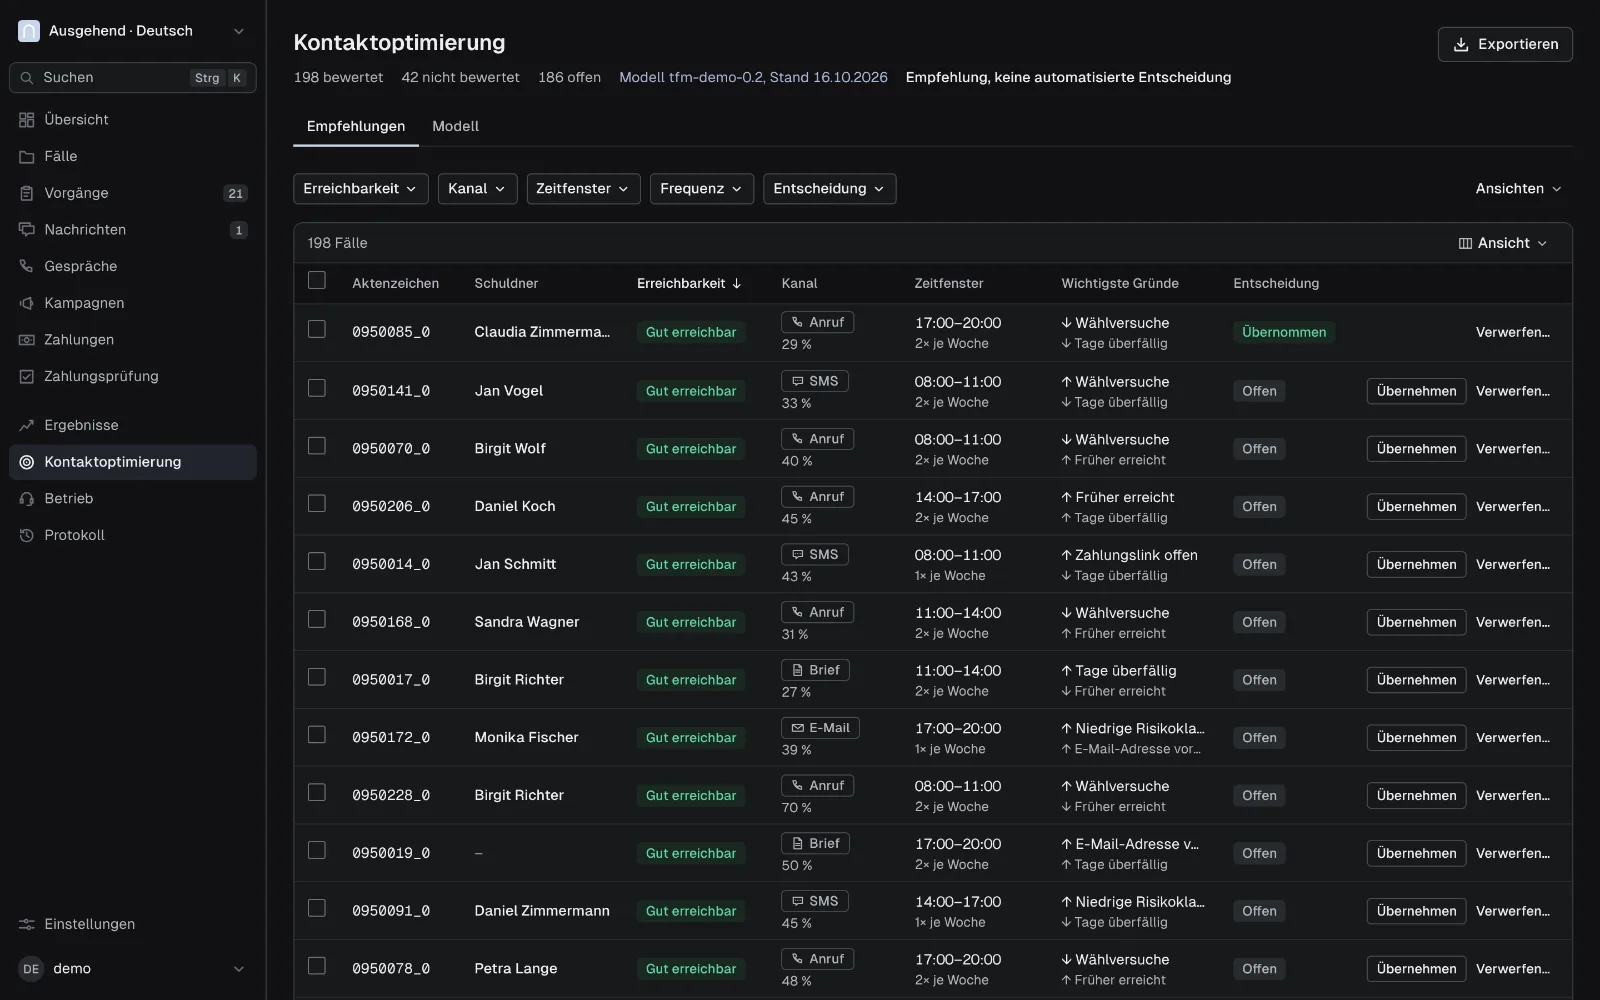Open Protokoll history icon
The height and width of the screenshot is (1000, 1600).
pyautogui.click(x=27, y=536)
